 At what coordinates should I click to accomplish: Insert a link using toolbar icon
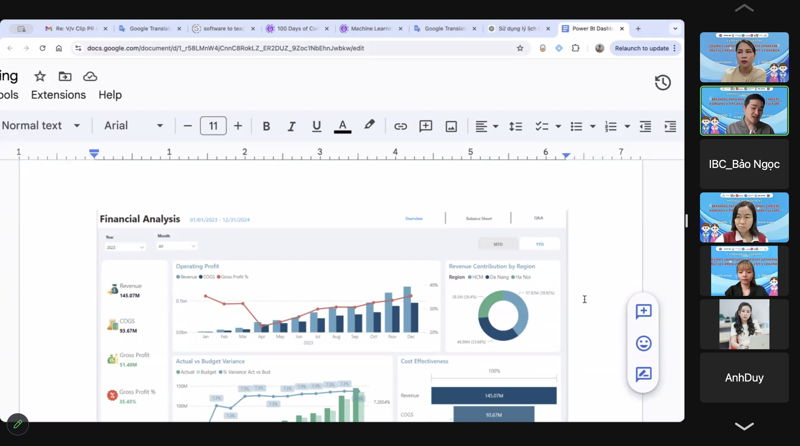[x=400, y=126]
